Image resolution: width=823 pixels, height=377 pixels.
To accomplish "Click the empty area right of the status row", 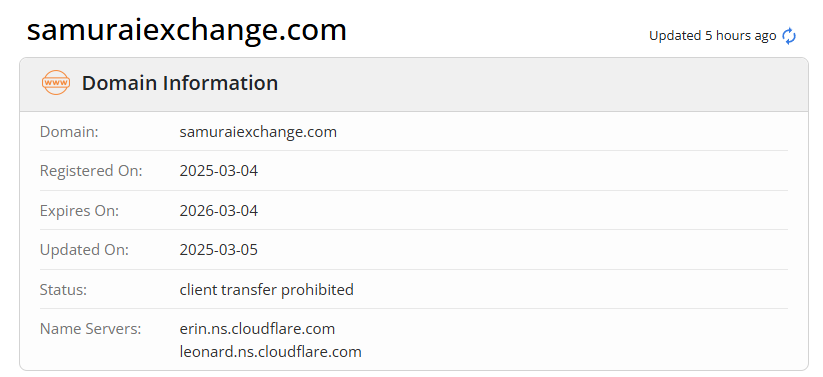I will 571,289.
